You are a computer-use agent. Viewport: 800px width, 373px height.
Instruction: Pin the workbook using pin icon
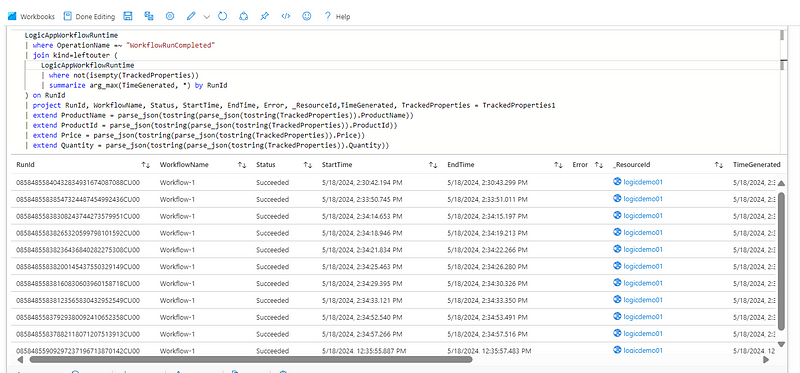(x=264, y=16)
